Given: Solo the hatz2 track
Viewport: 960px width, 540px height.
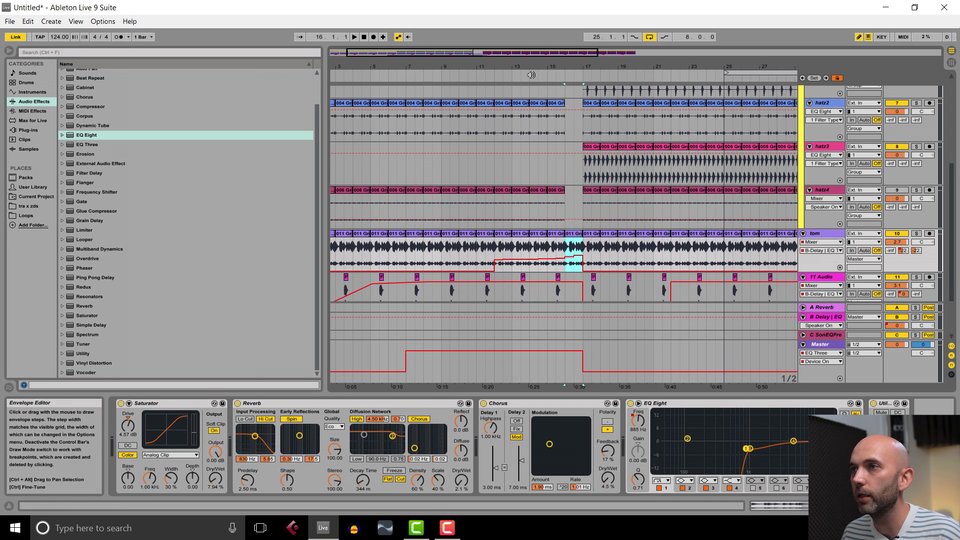Looking at the screenshot, I should tap(917, 103).
